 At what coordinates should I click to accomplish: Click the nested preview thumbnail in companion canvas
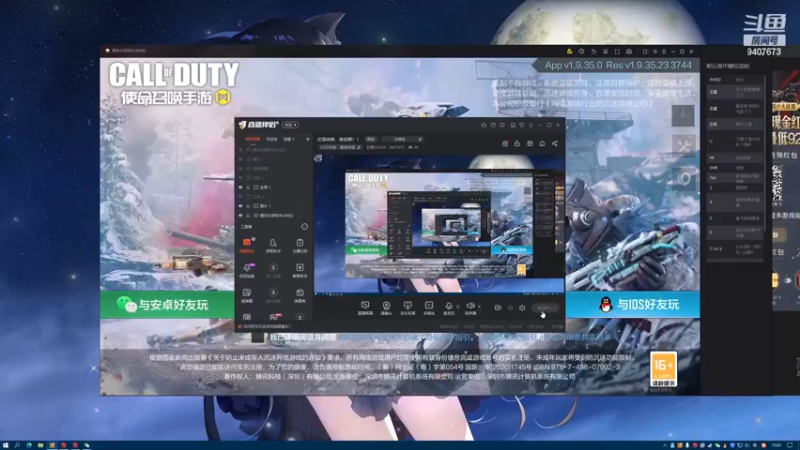(439, 224)
